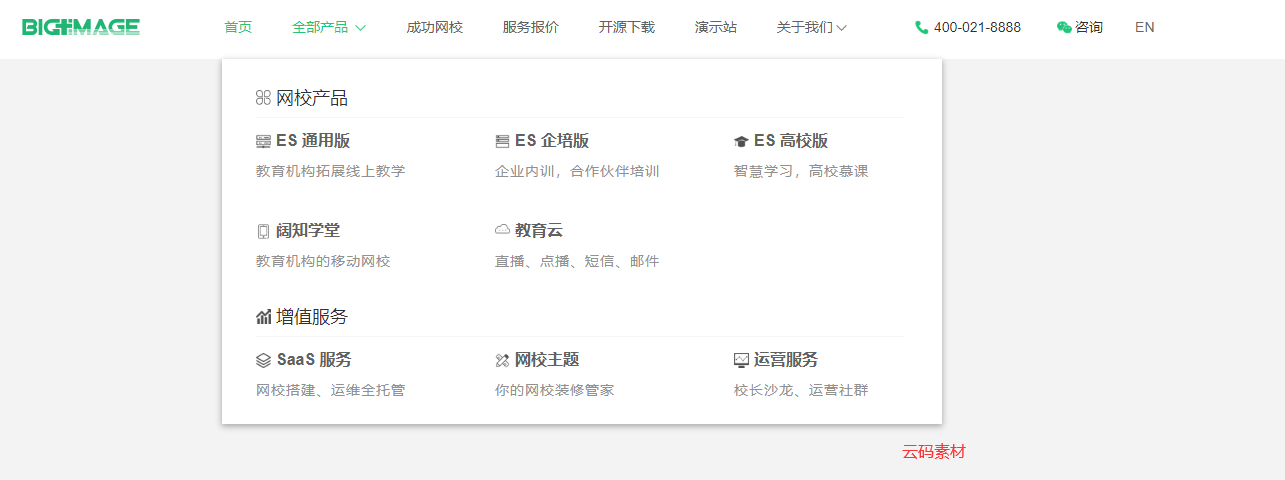Click the green phone icon
This screenshot has width=1285, height=480.
pos(921,28)
